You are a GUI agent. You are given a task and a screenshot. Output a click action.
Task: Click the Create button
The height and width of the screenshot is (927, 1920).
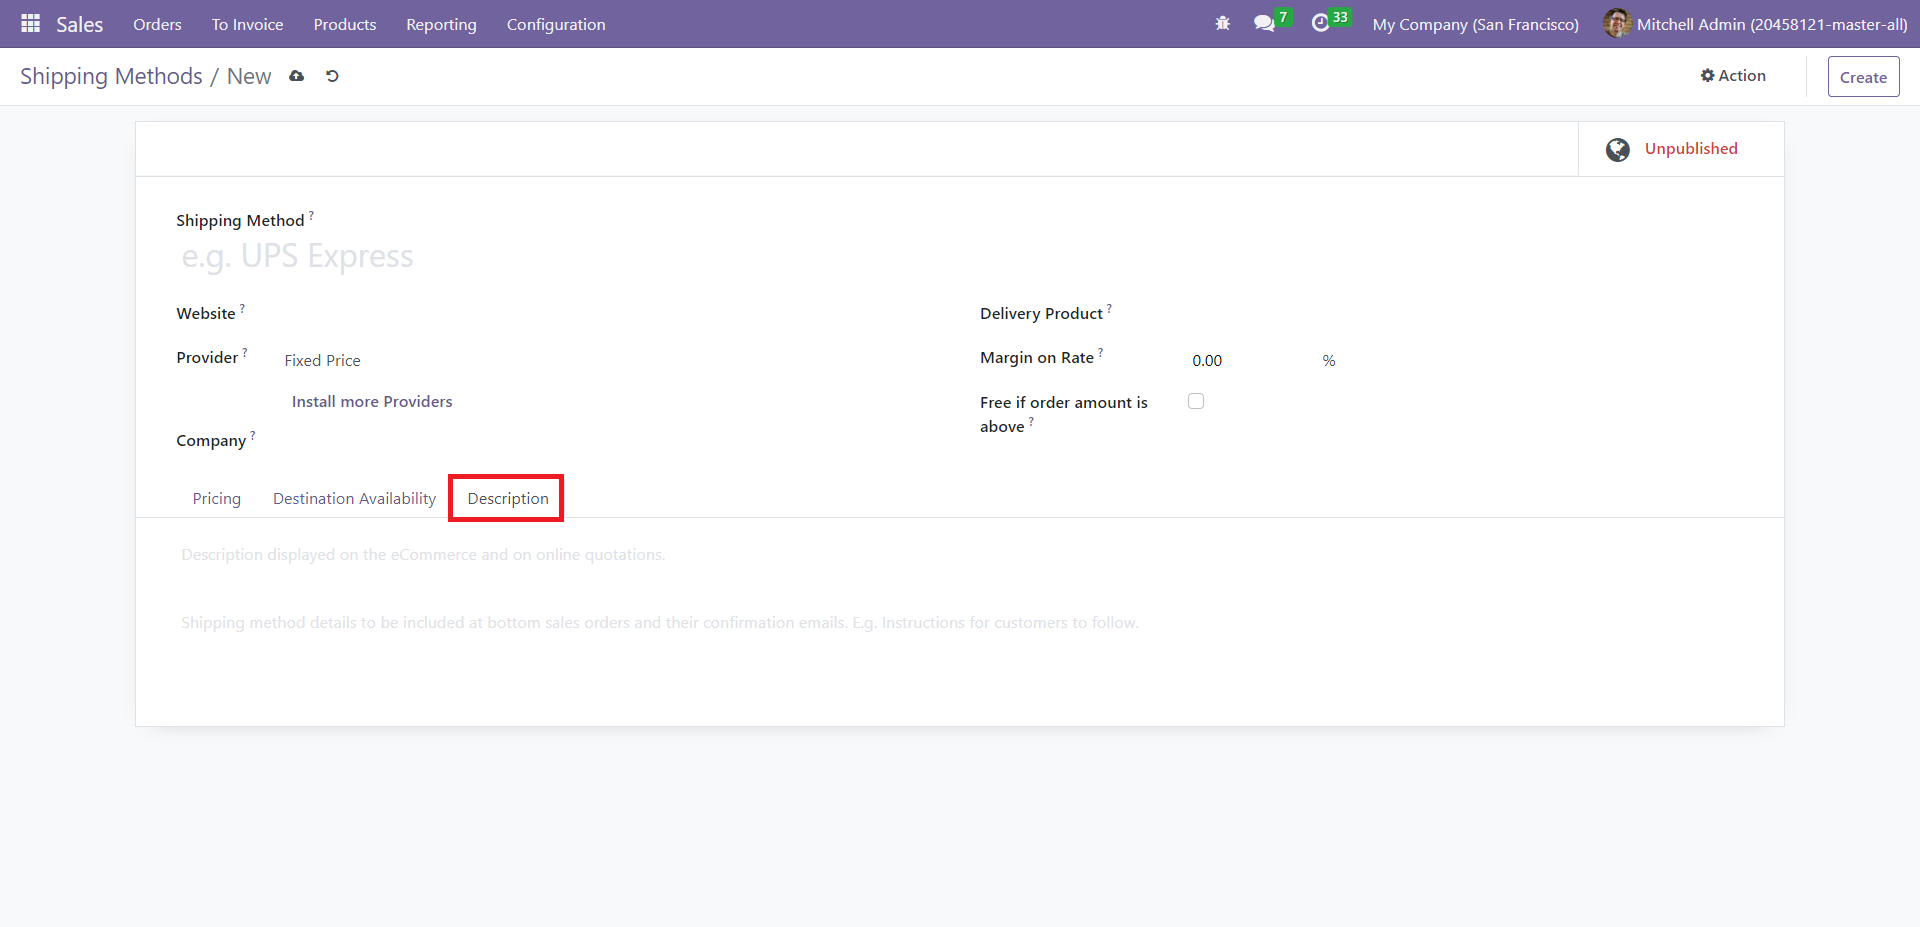[1862, 77]
